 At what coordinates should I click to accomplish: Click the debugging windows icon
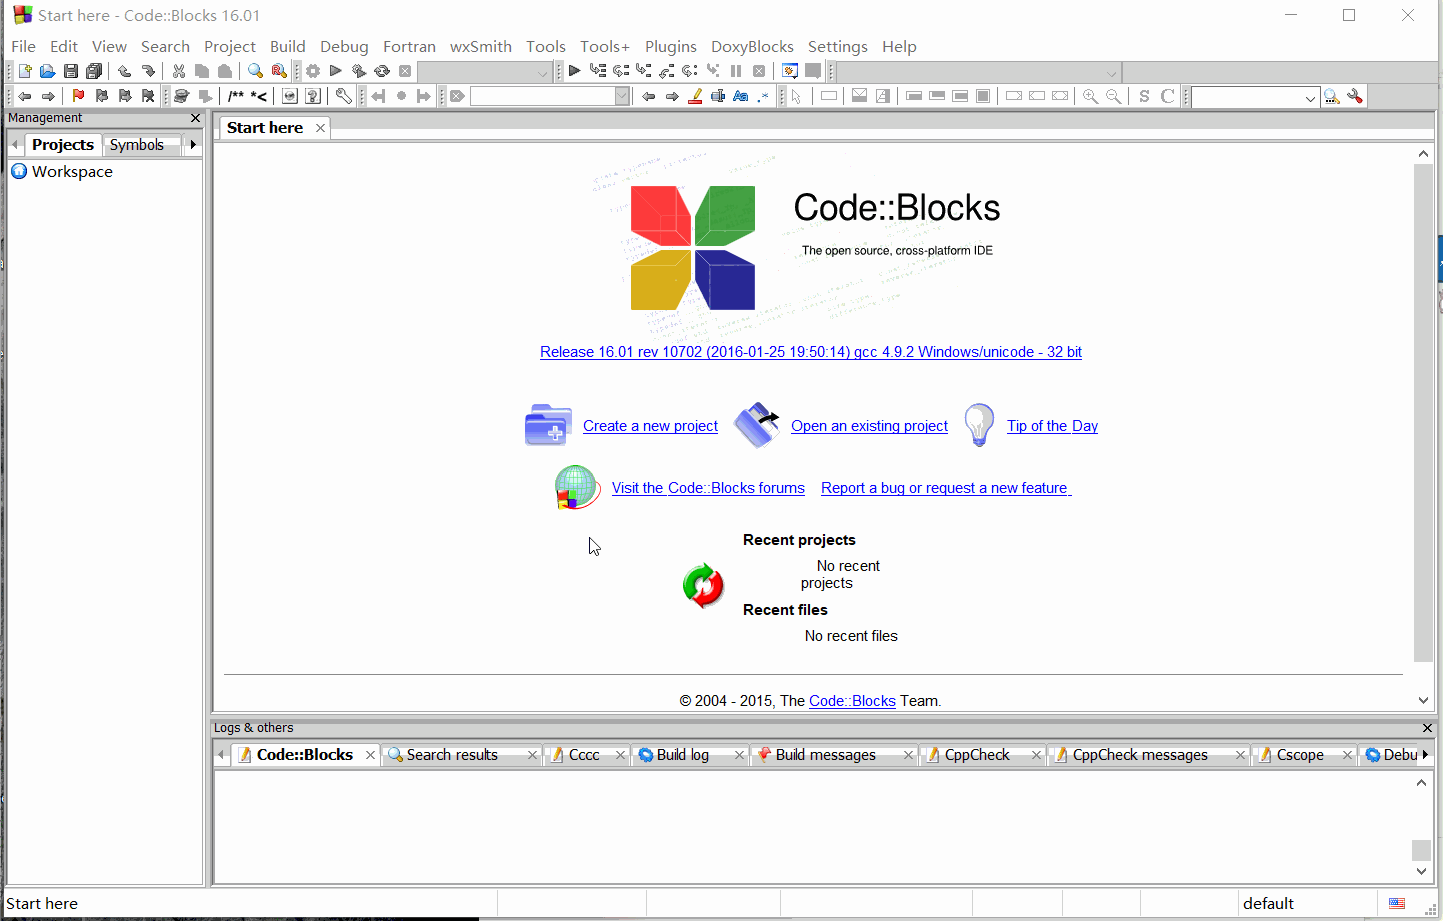pos(790,71)
